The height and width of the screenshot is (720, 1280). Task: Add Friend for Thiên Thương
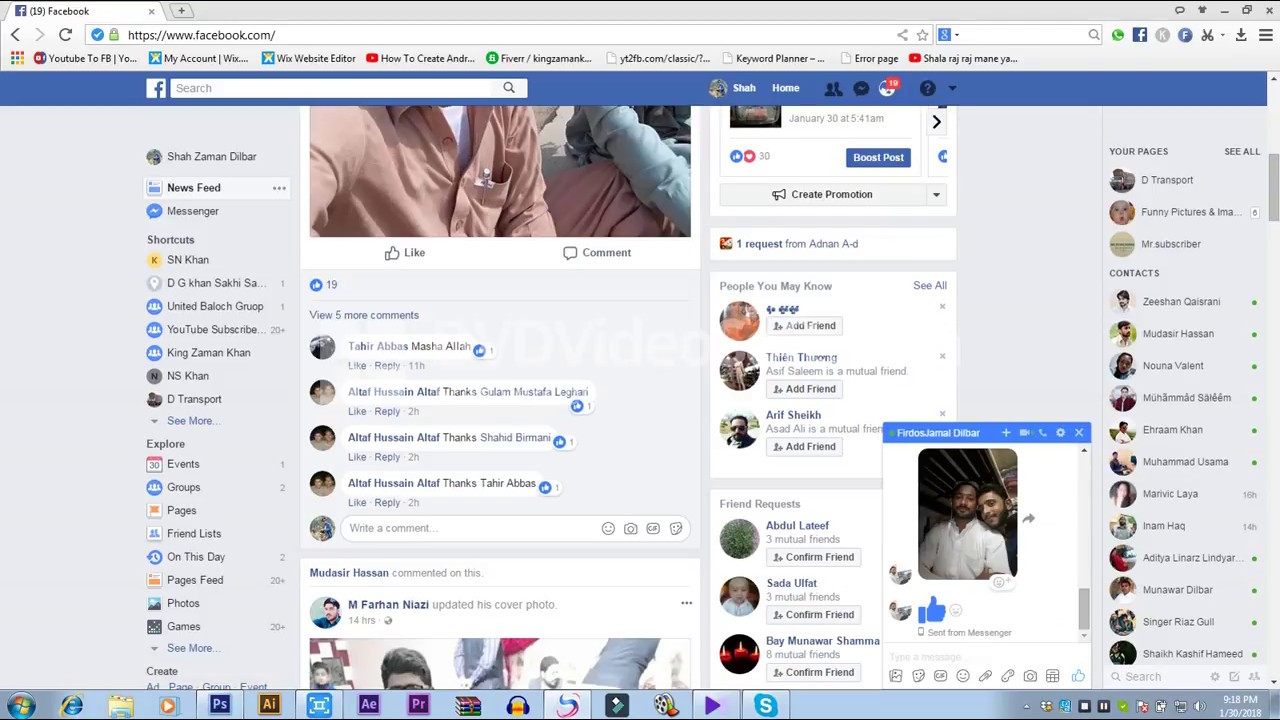[804, 389]
